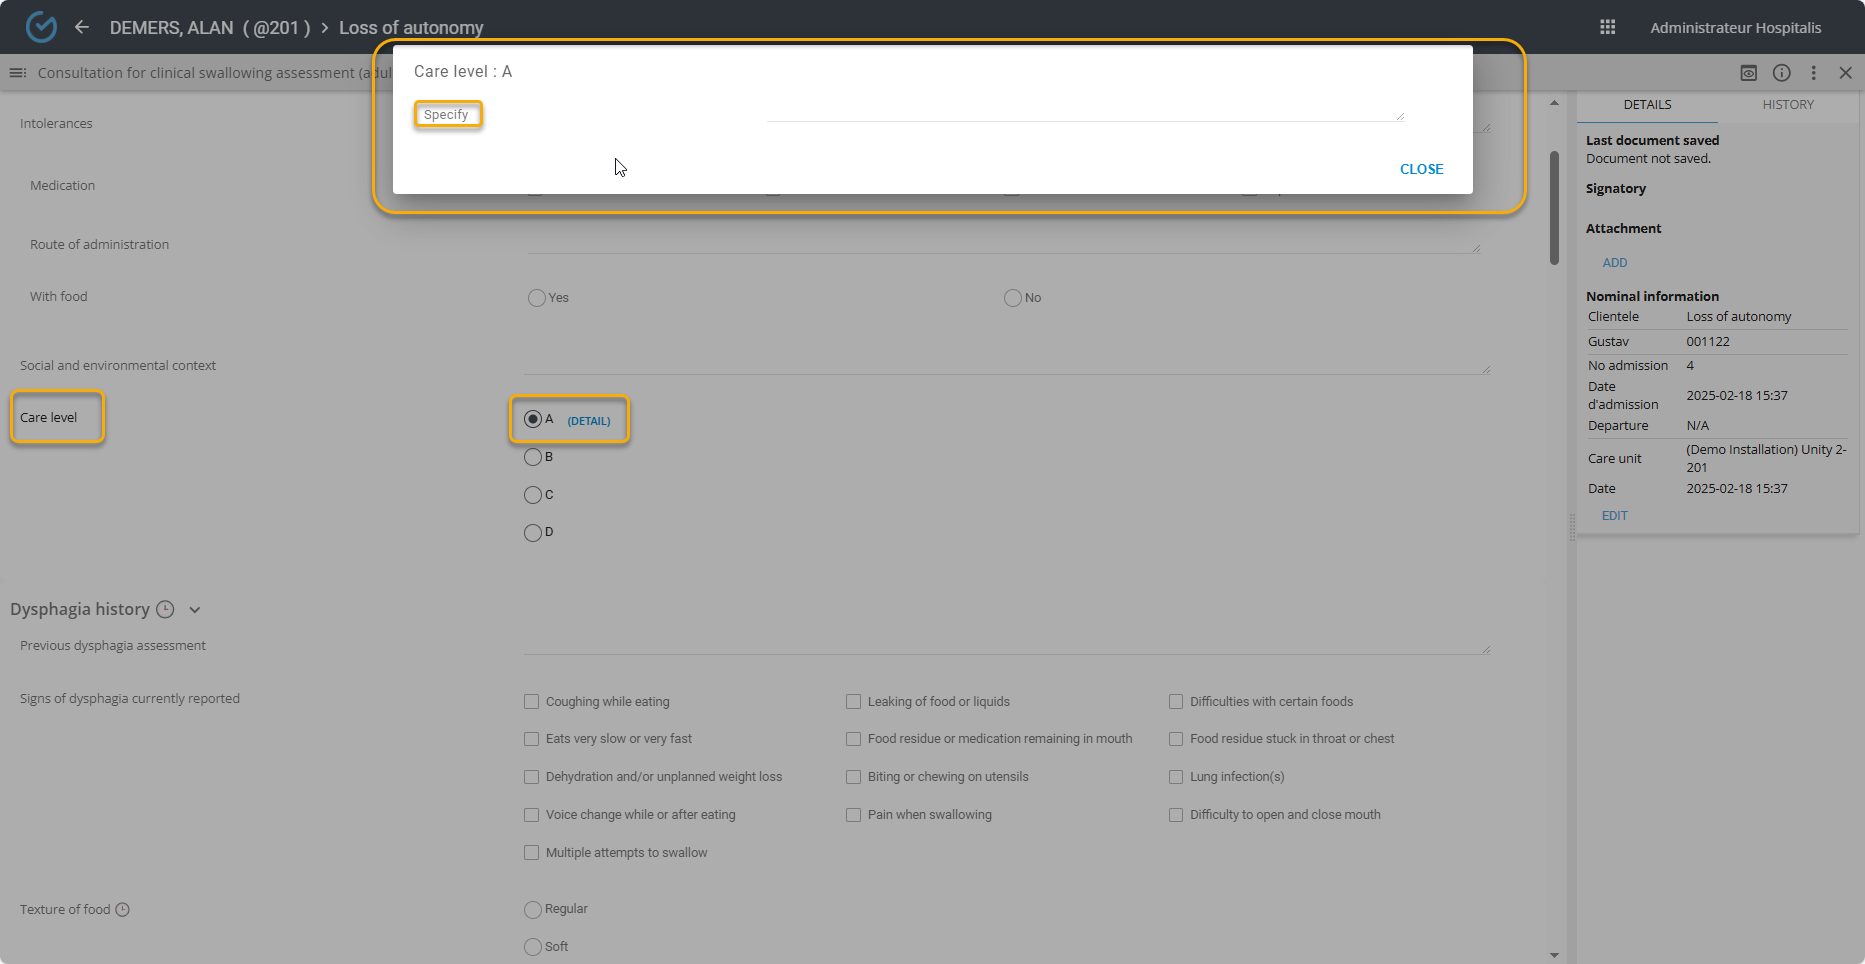Click scrollbar up arrow at top
This screenshot has height=964, width=1865.
click(1554, 103)
